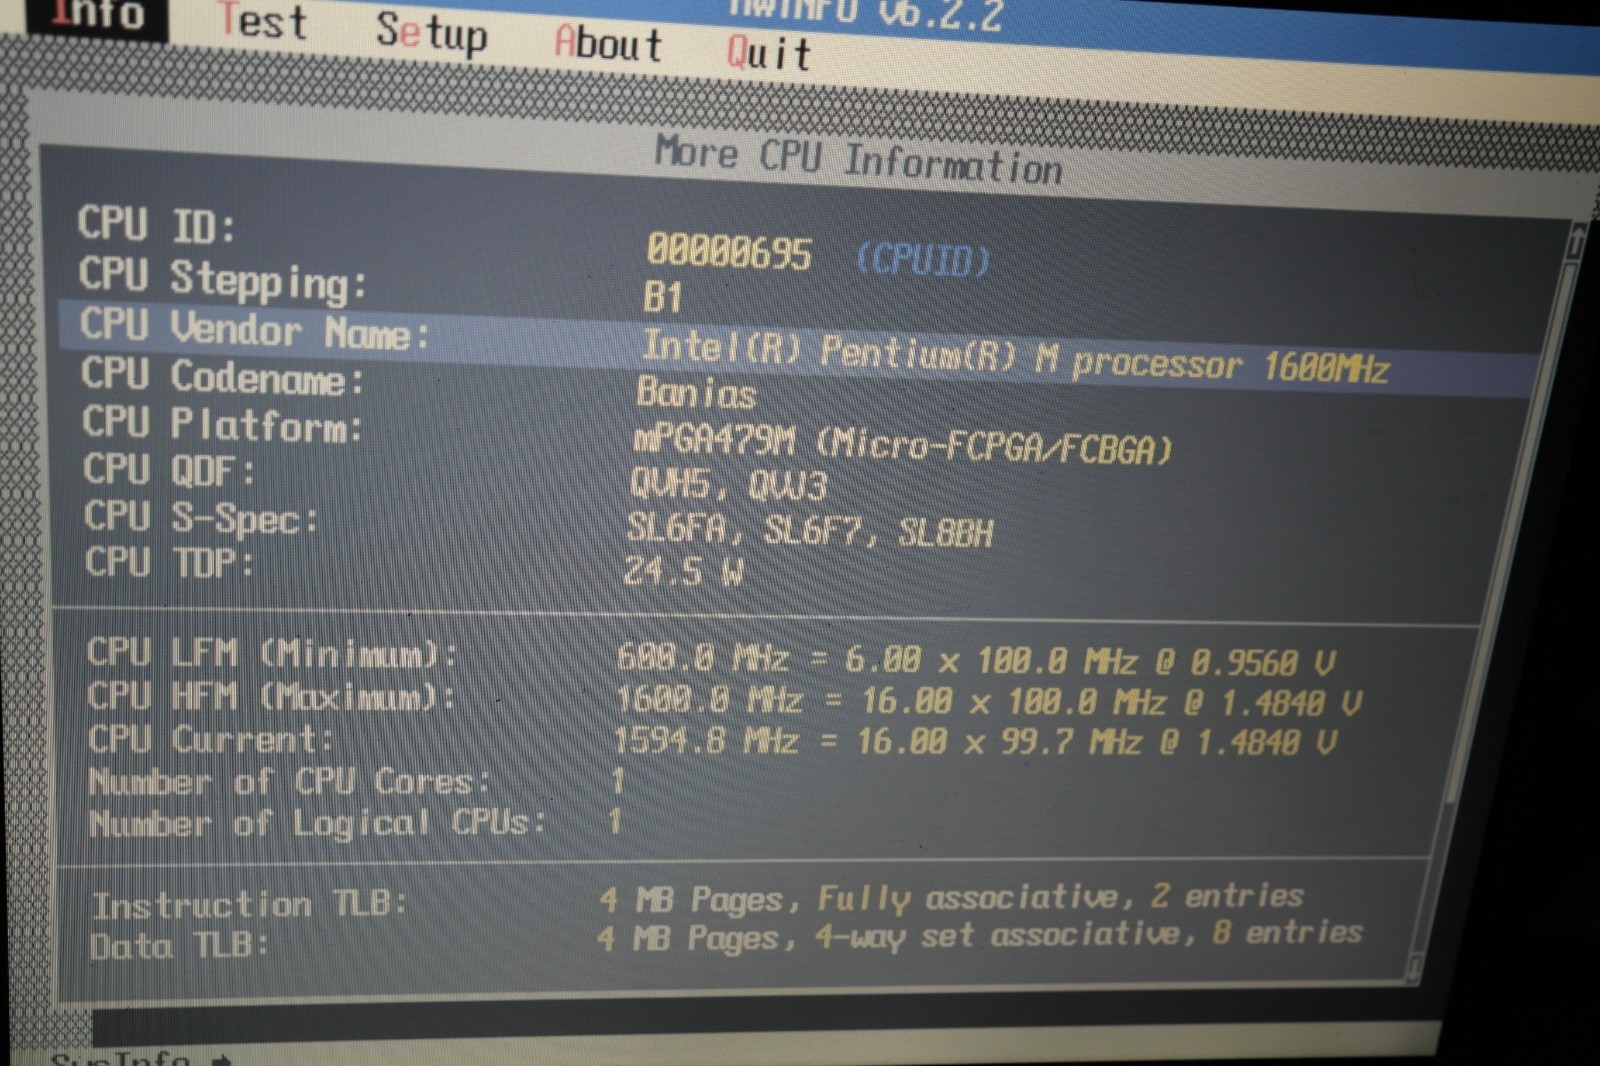Click the 'Number of Logical CPUs:' label
This screenshot has height=1066, width=1600.
[x=318, y=823]
